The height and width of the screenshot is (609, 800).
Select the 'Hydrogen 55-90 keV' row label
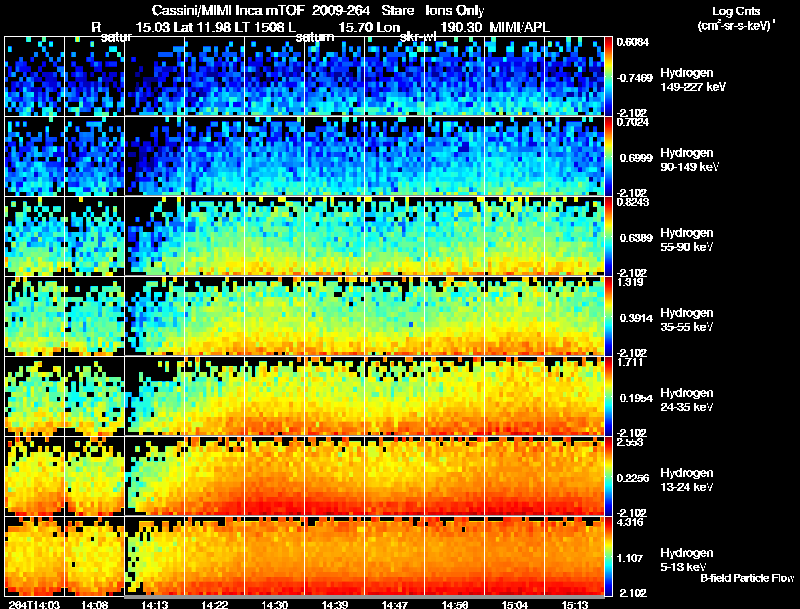click(687, 240)
